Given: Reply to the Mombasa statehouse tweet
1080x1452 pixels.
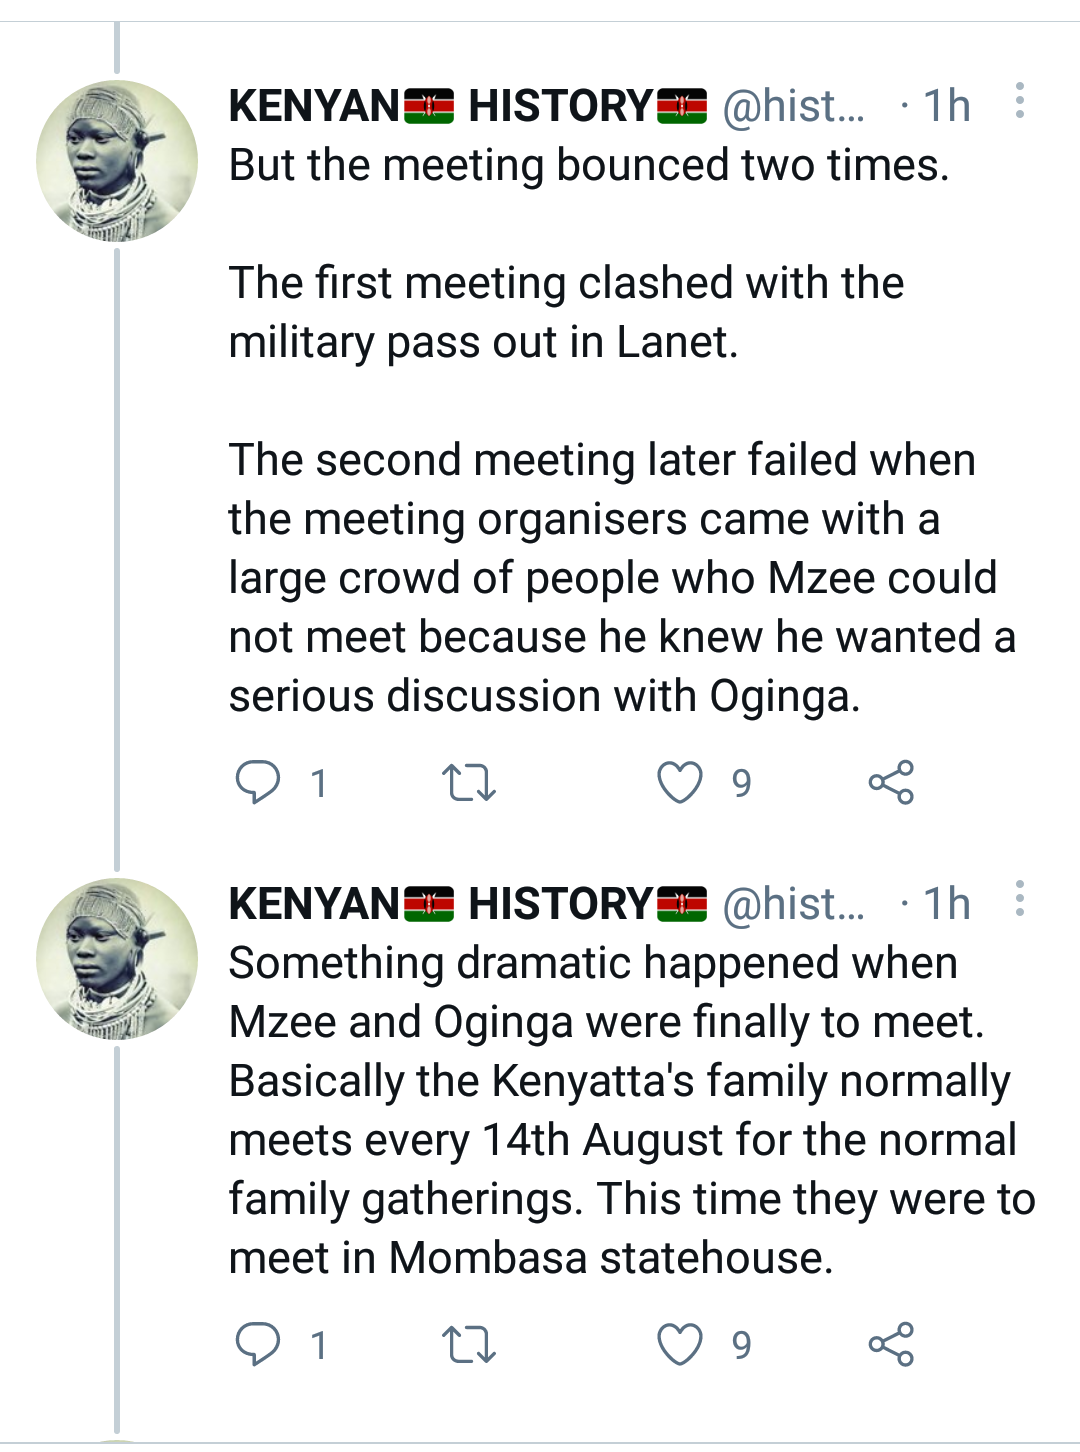Looking at the screenshot, I should [258, 1344].
